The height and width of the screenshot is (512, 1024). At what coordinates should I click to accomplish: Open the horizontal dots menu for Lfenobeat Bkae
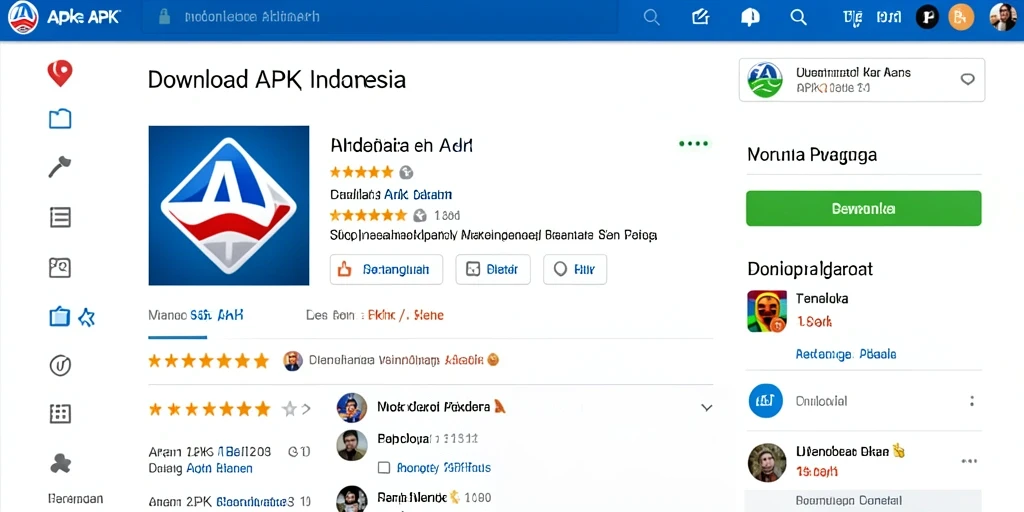(x=969, y=461)
